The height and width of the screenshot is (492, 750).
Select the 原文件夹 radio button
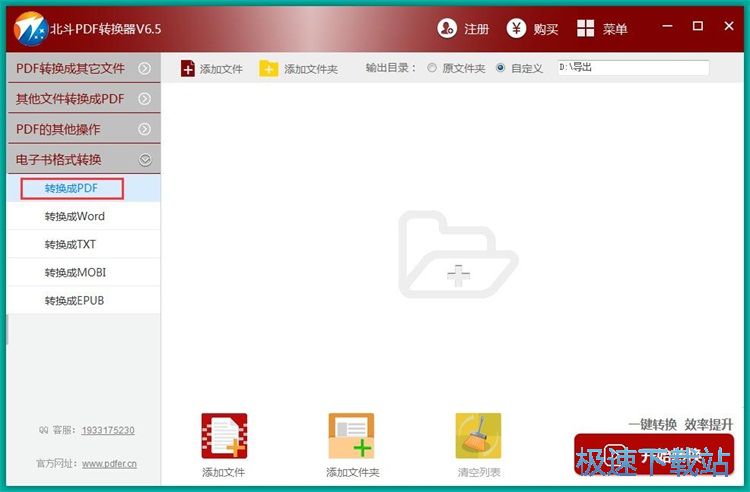432,68
